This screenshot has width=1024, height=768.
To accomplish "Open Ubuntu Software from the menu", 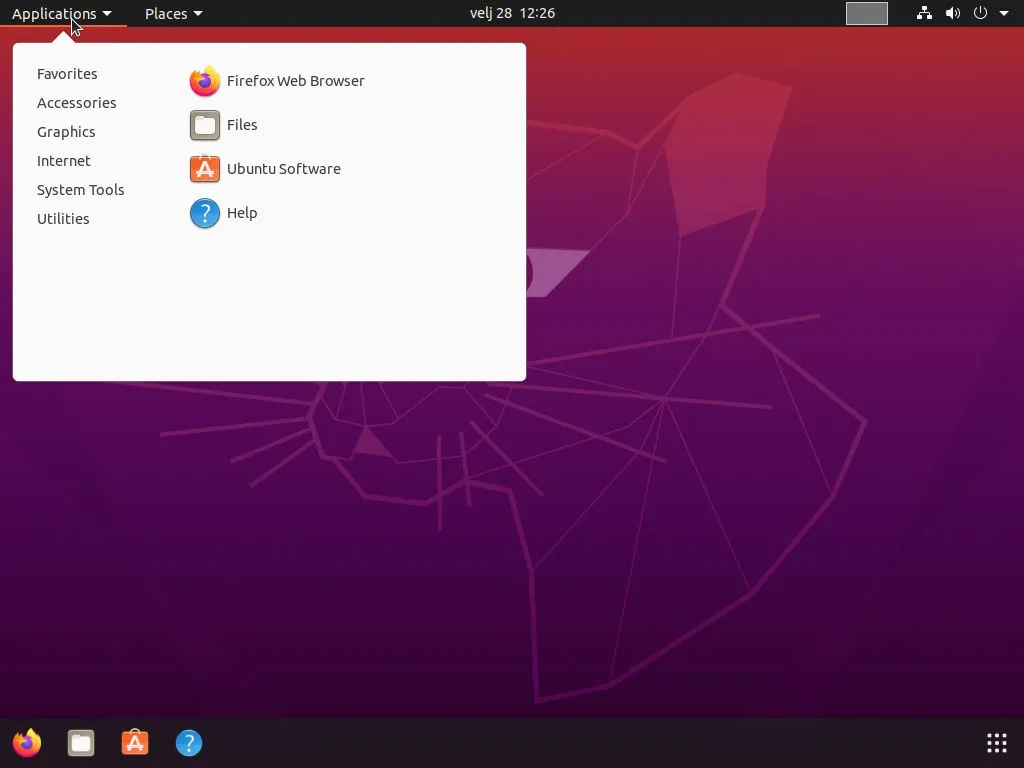I will pos(284,169).
